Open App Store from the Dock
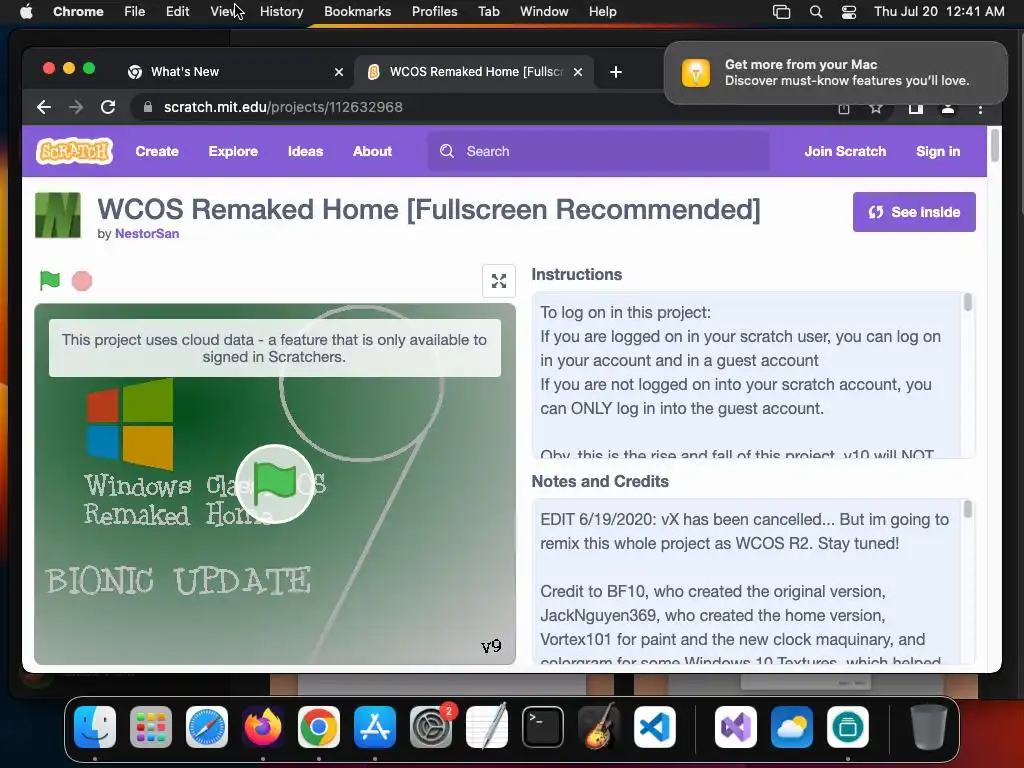 pos(375,727)
